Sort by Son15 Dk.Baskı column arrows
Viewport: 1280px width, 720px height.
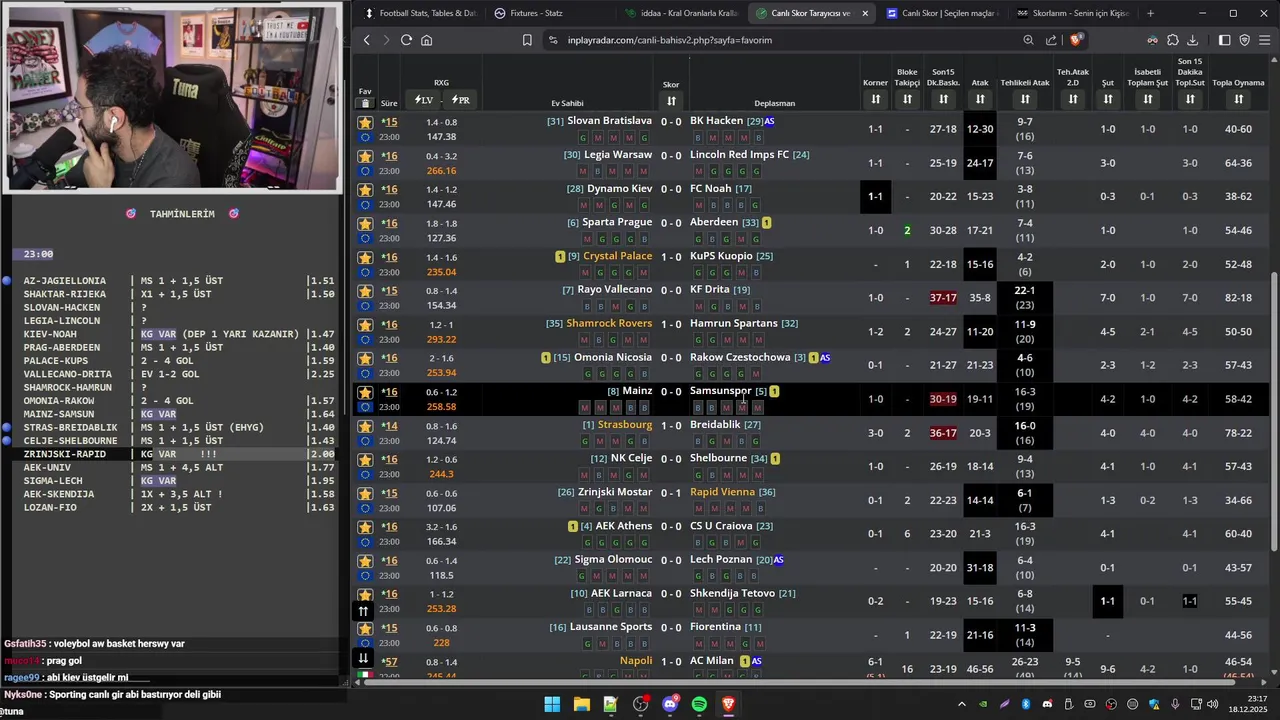tap(943, 99)
